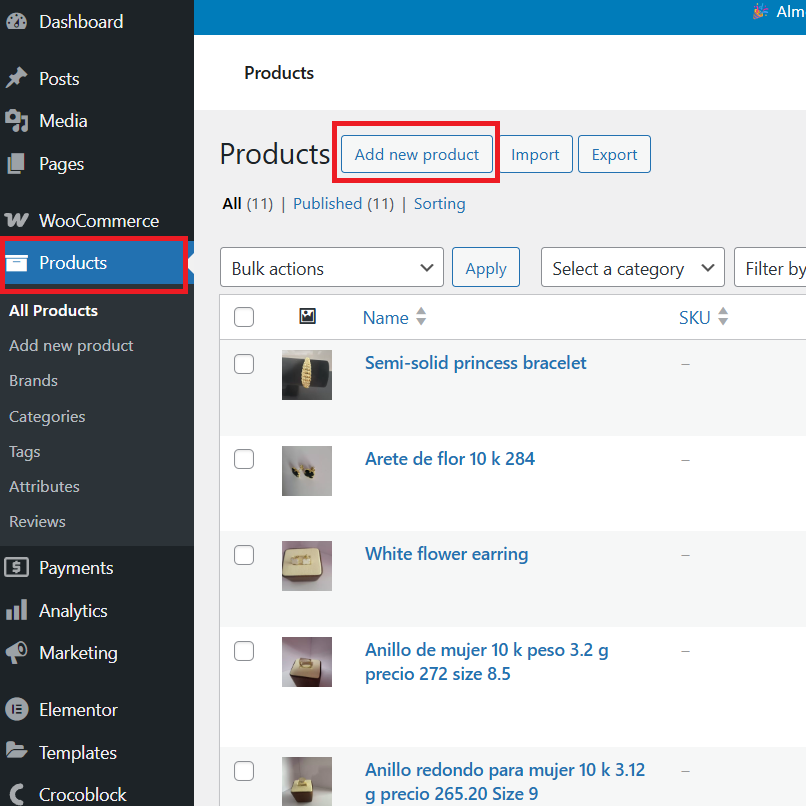Viewport: 806px width, 806px height.
Task: Click the Elementor logo icon
Action: point(16,710)
